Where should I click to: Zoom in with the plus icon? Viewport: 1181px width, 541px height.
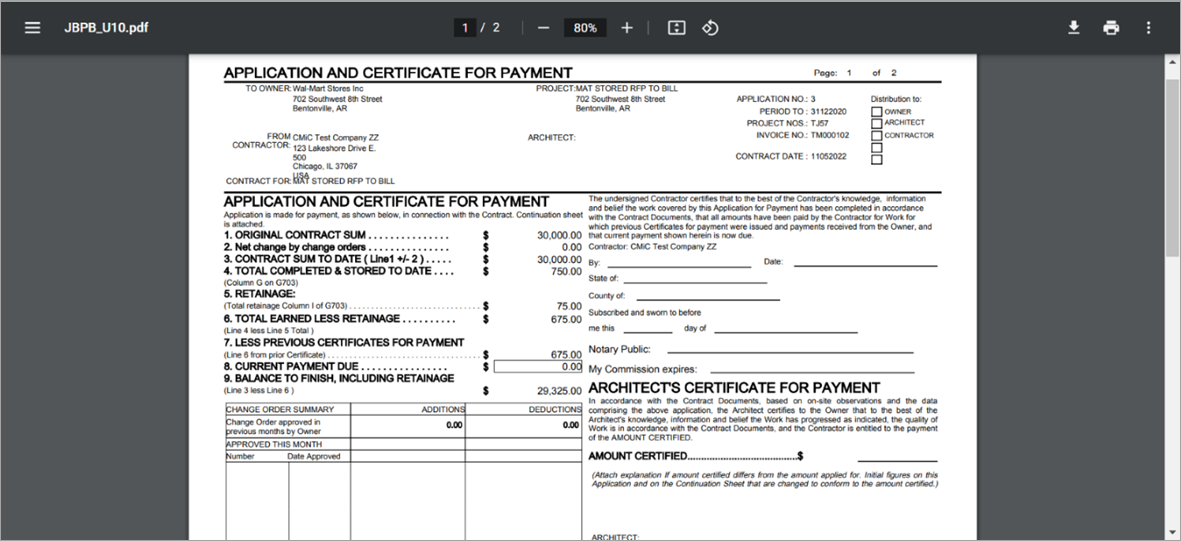click(x=627, y=28)
